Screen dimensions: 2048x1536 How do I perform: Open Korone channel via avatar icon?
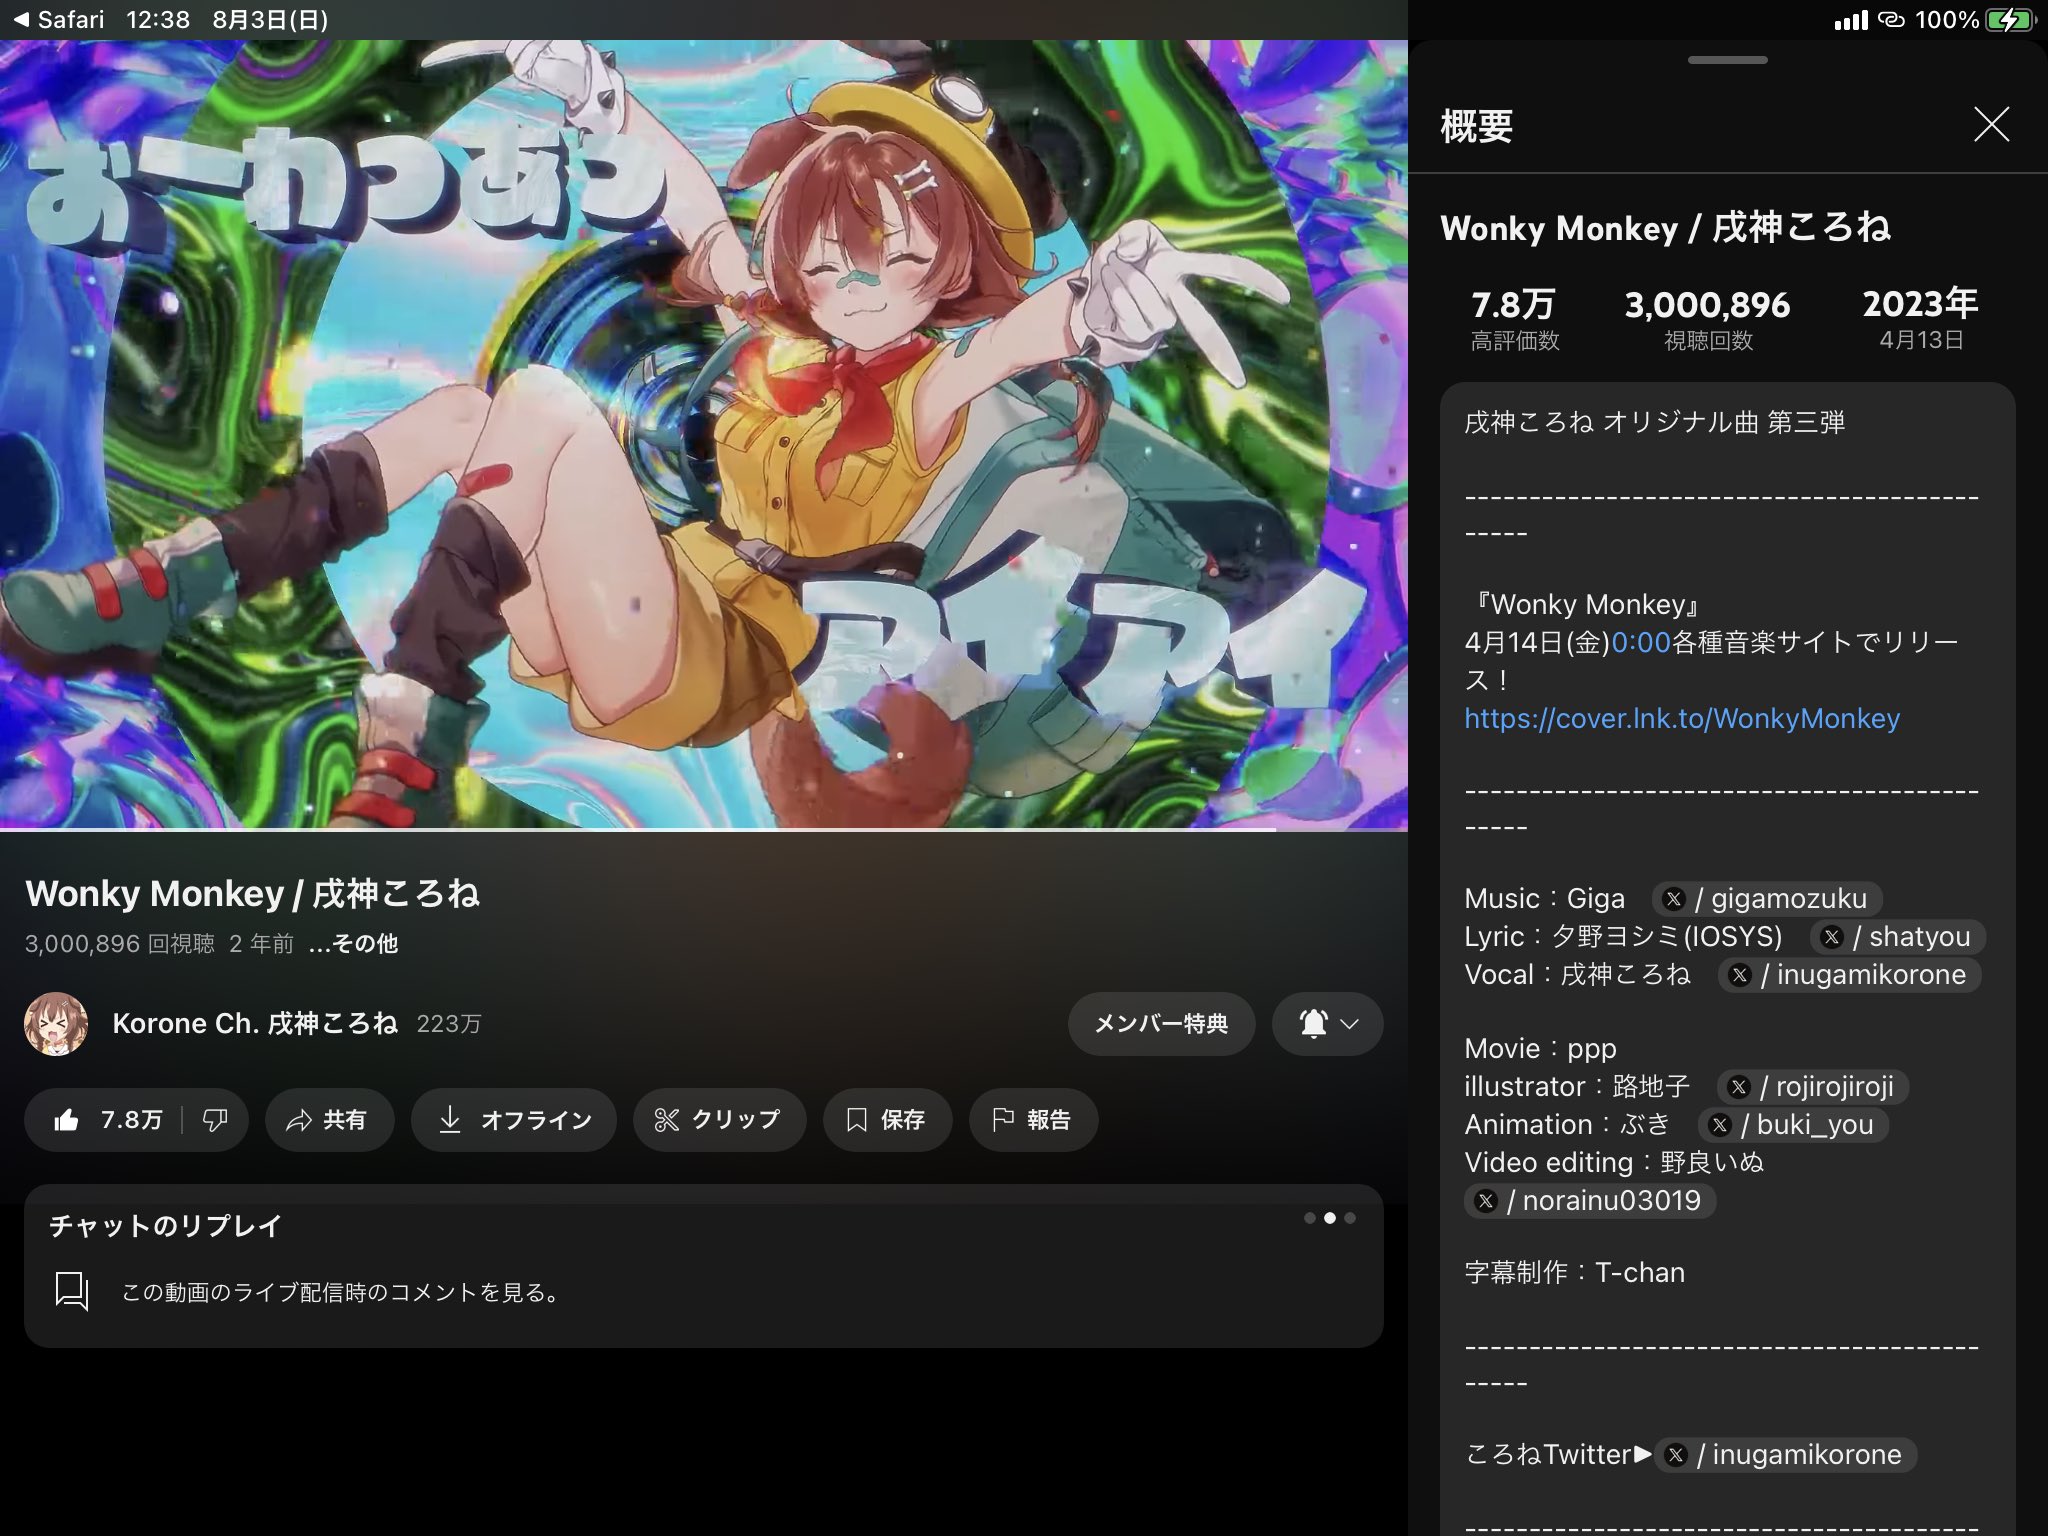coord(56,1024)
